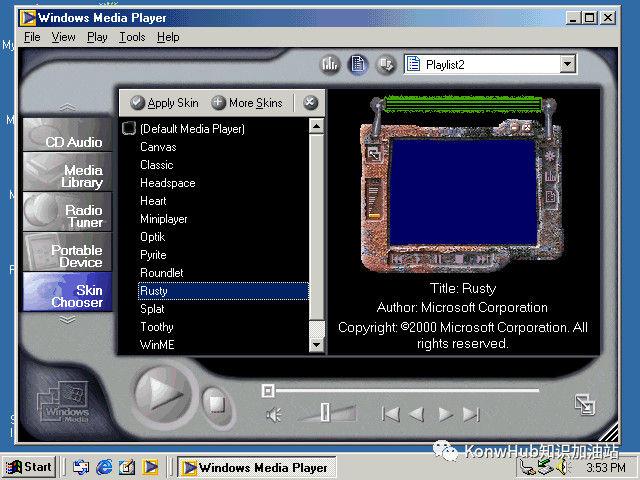Expand taskbar more buttons chevron down
640x480 pixels.
point(67,320)
